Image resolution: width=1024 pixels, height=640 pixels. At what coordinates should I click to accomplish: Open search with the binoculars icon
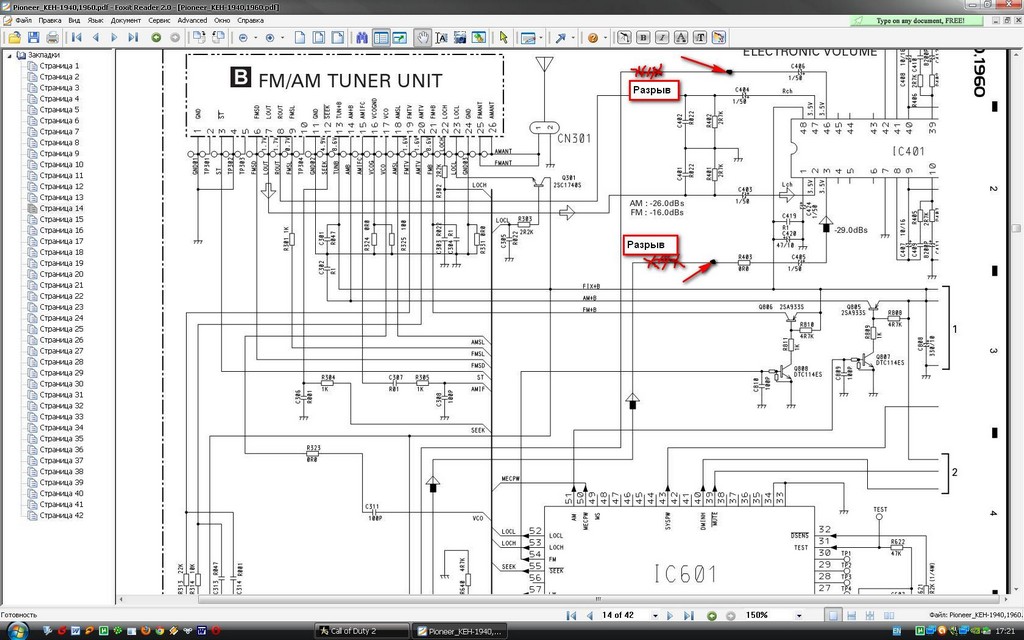coord(362,38)
